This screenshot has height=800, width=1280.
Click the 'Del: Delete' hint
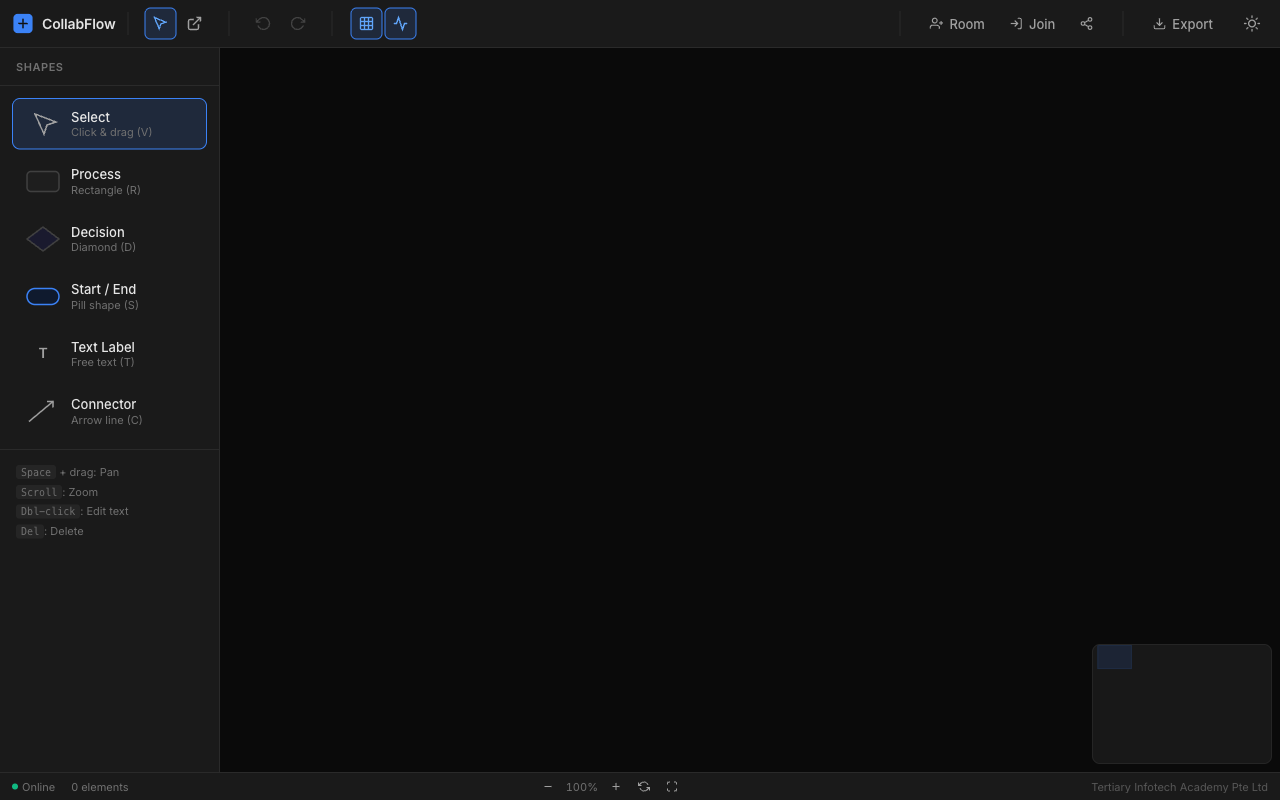point(50,531)
